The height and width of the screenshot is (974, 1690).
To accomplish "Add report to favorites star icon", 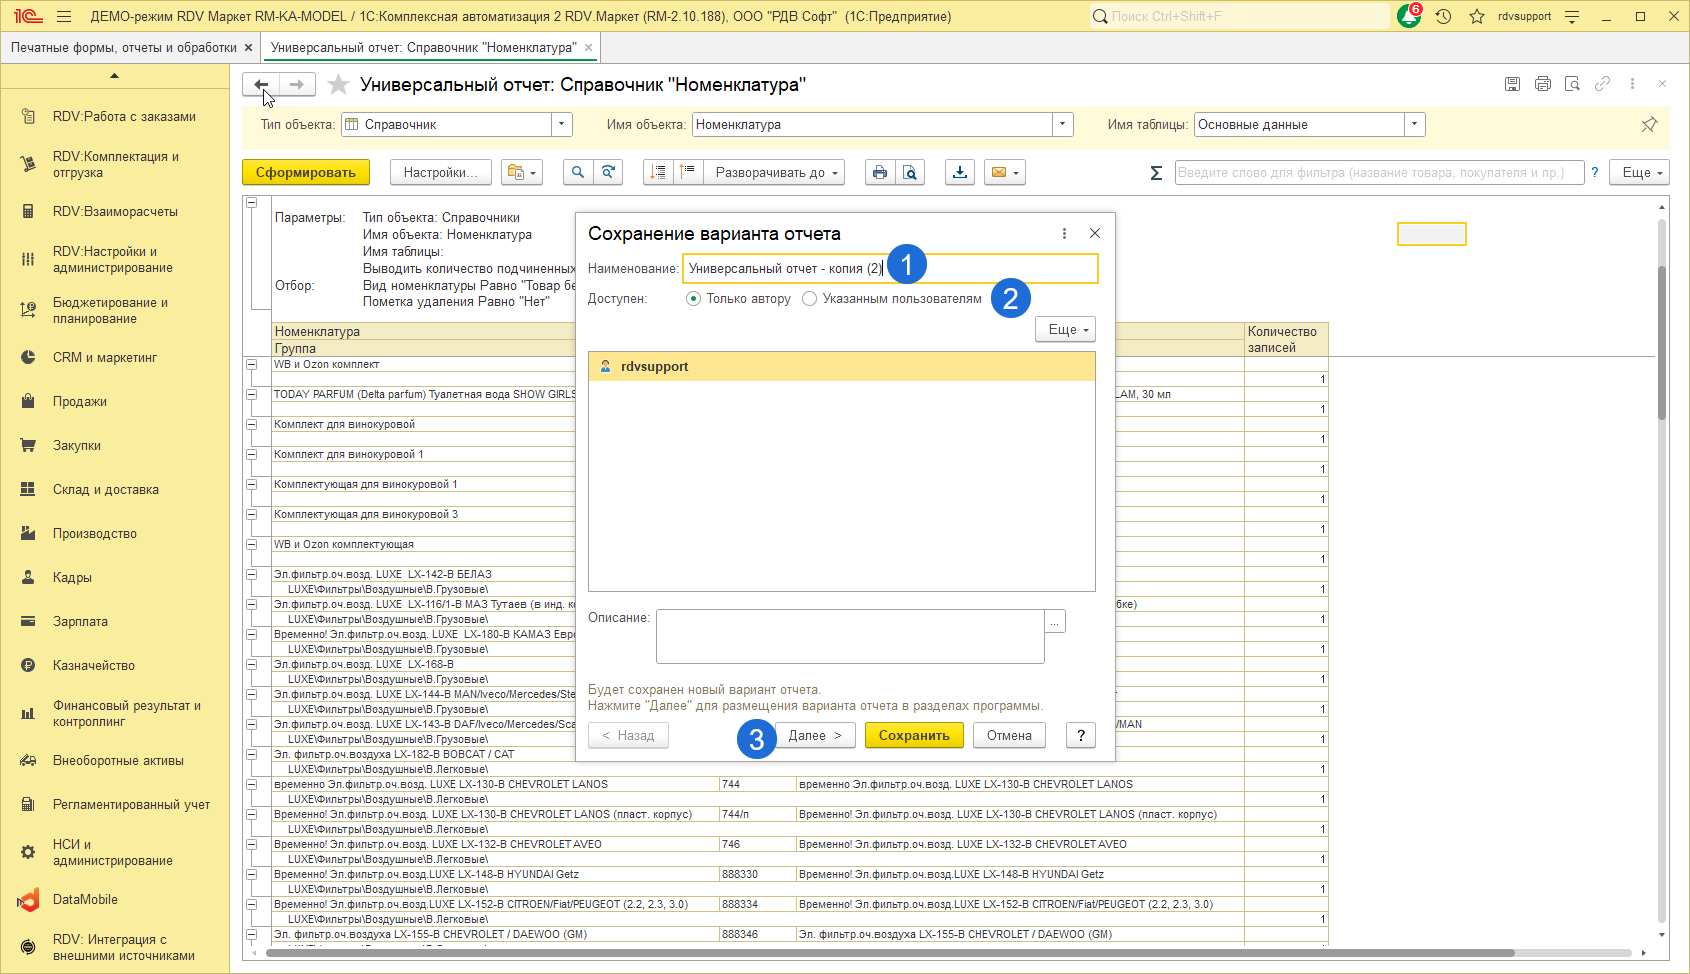I will point(339,85).
